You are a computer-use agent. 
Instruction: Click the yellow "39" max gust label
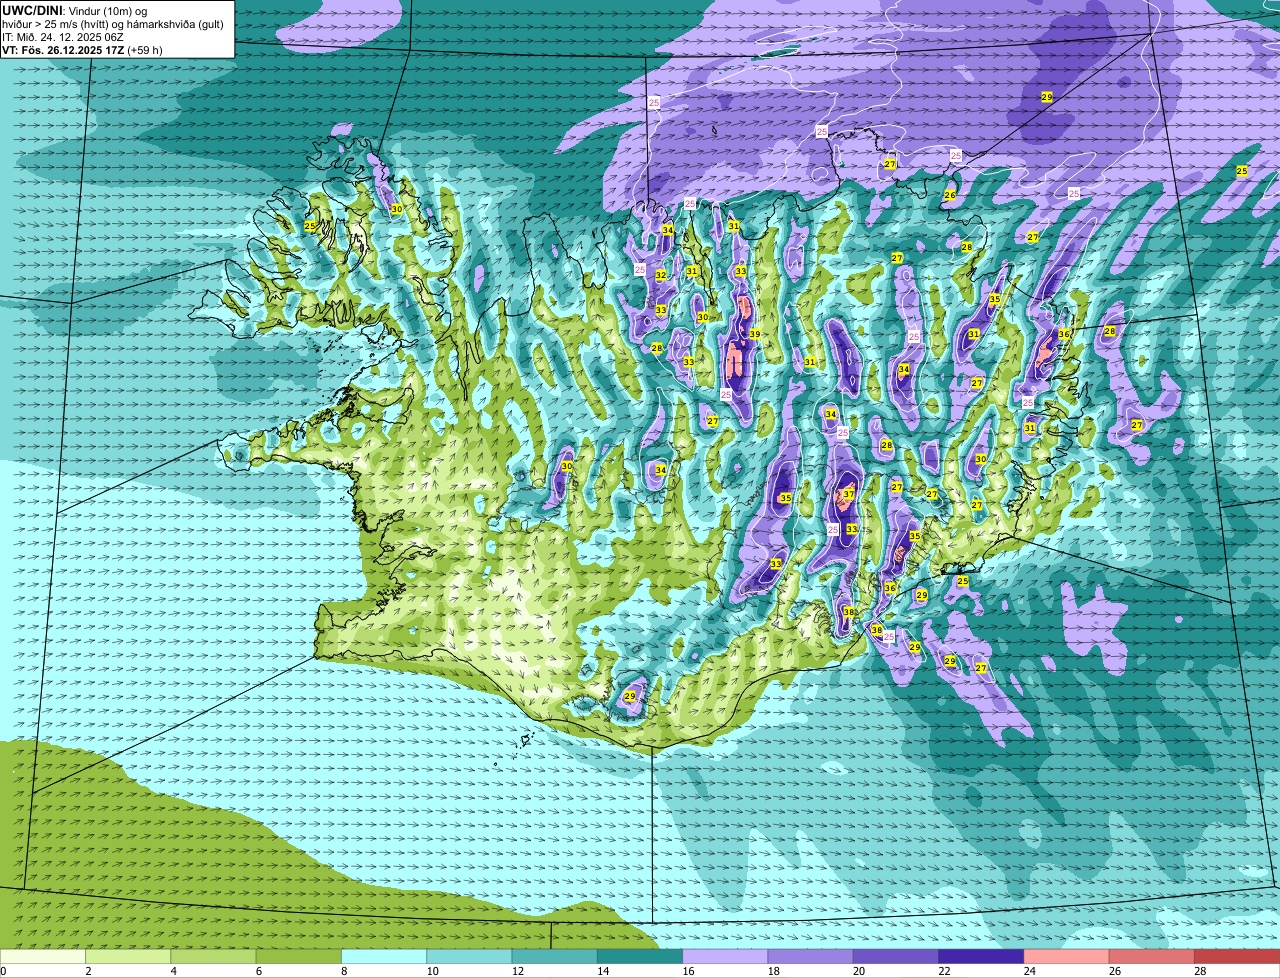(x=754, y=334)
